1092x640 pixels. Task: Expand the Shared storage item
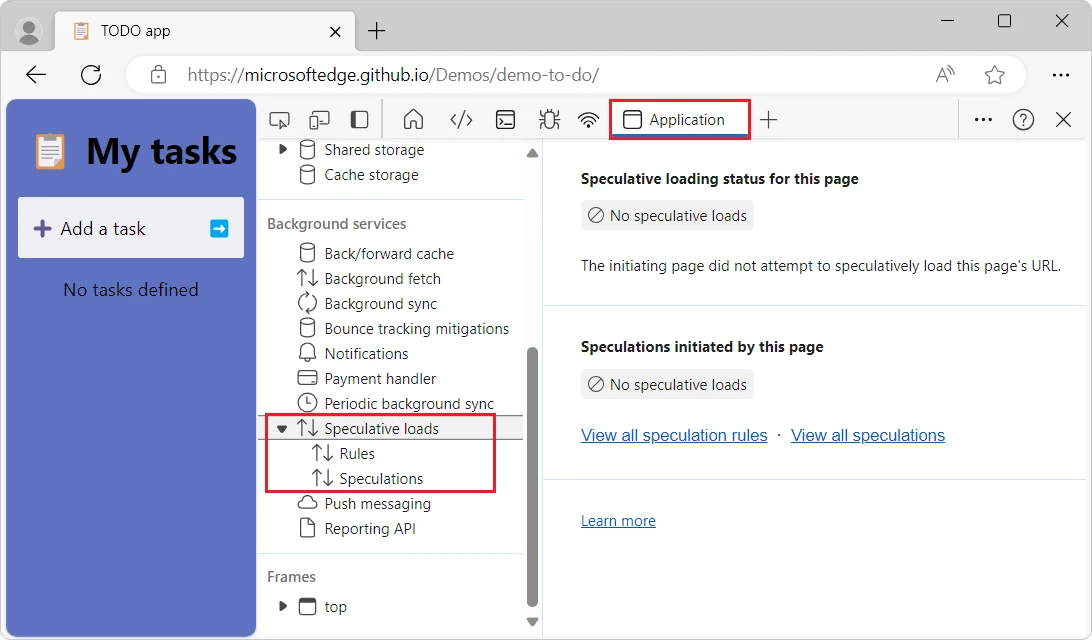283,149
